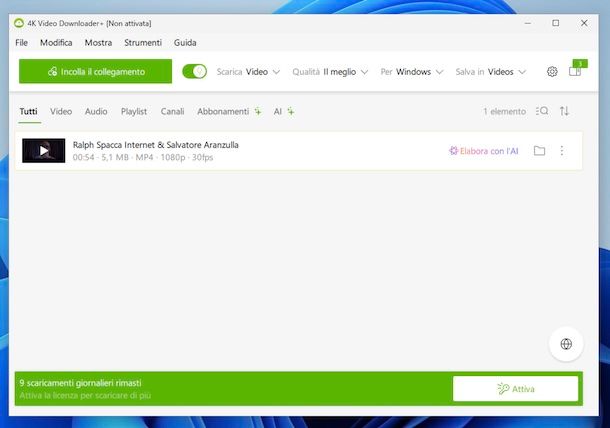Play the Ralph Spacca Internet video thumbnail
Viewport: 610px width, 428px height.
click(x=44, y=151)
